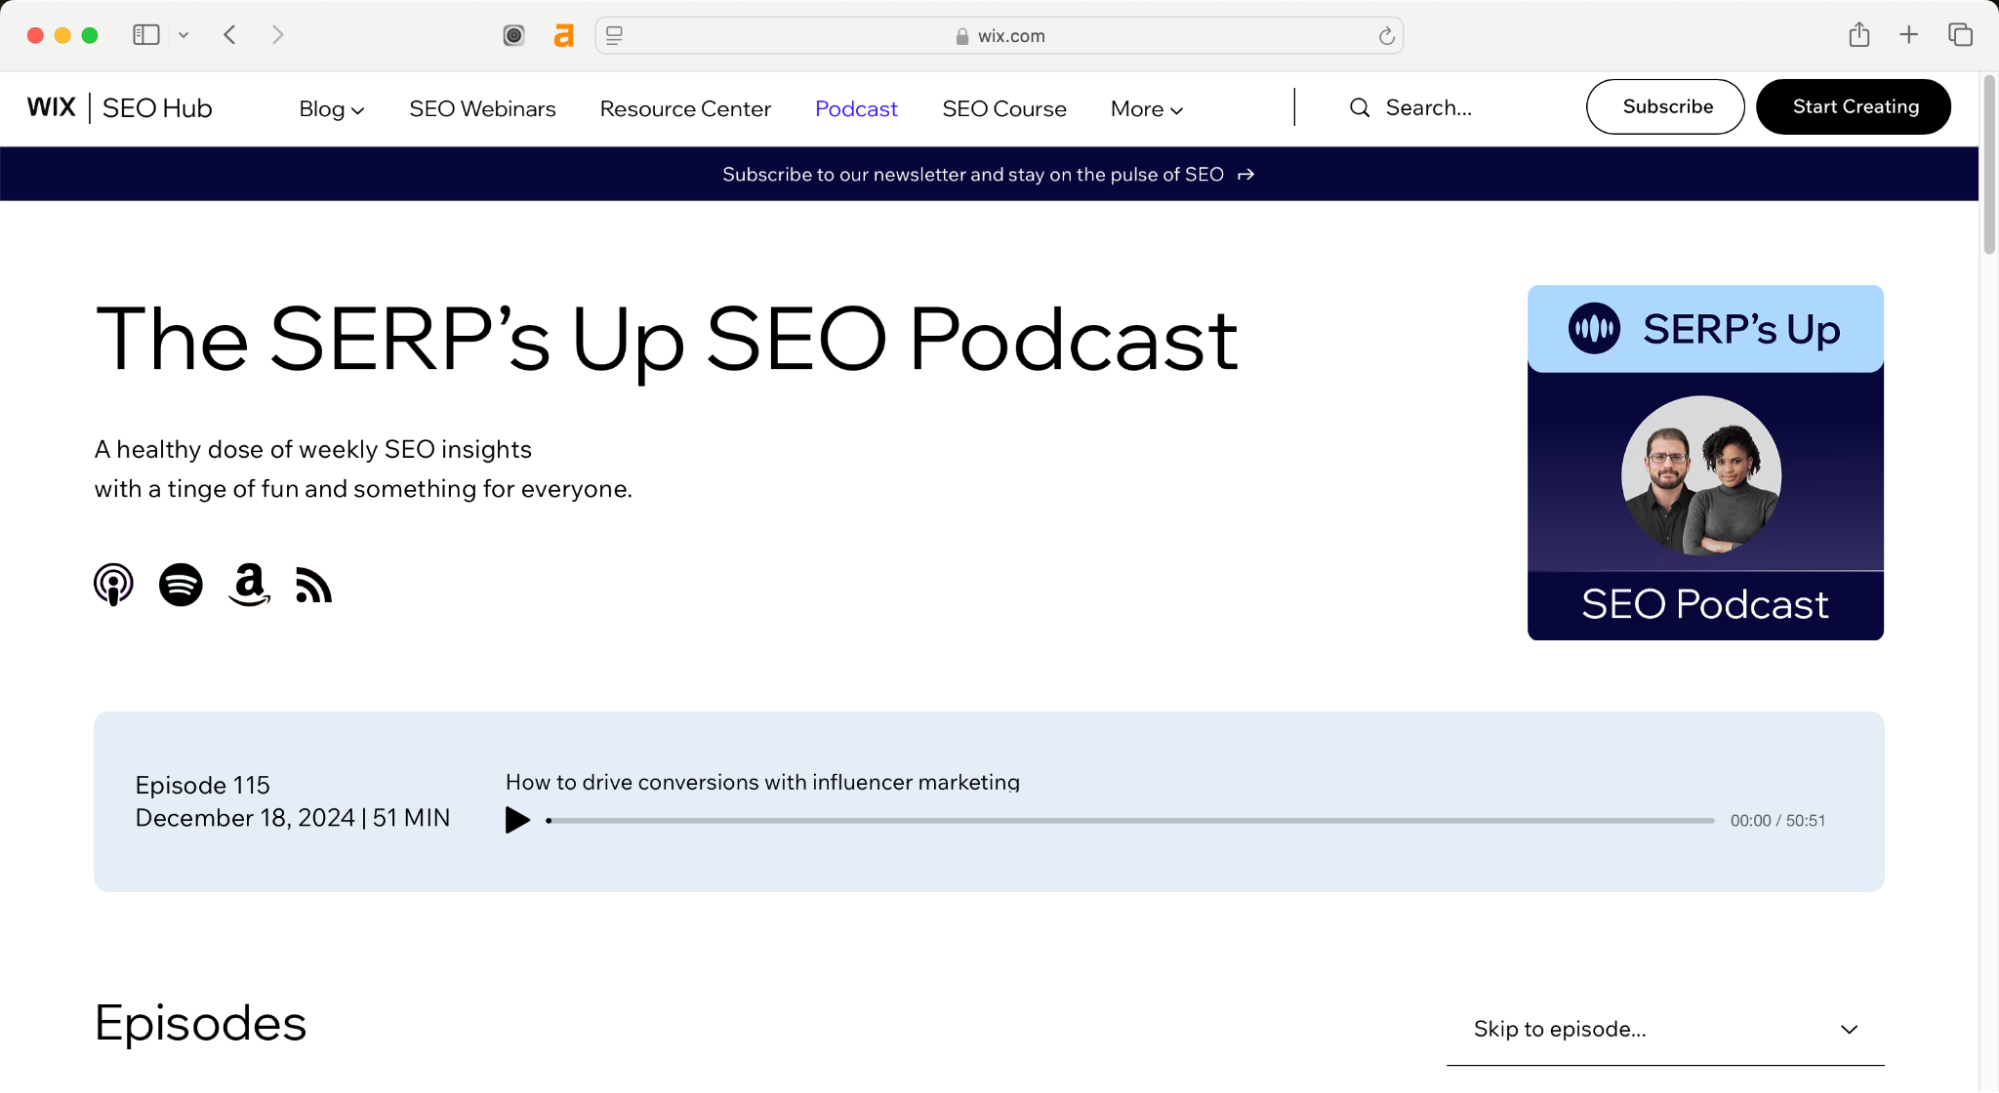
Task: Open the Safari share icon
Action: pyautogui.click(x=1860, y=34)
